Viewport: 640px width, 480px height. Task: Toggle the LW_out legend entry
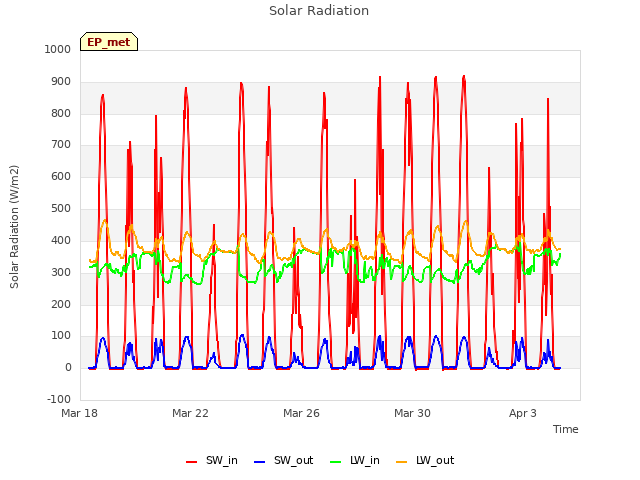(x=425, y=460)
